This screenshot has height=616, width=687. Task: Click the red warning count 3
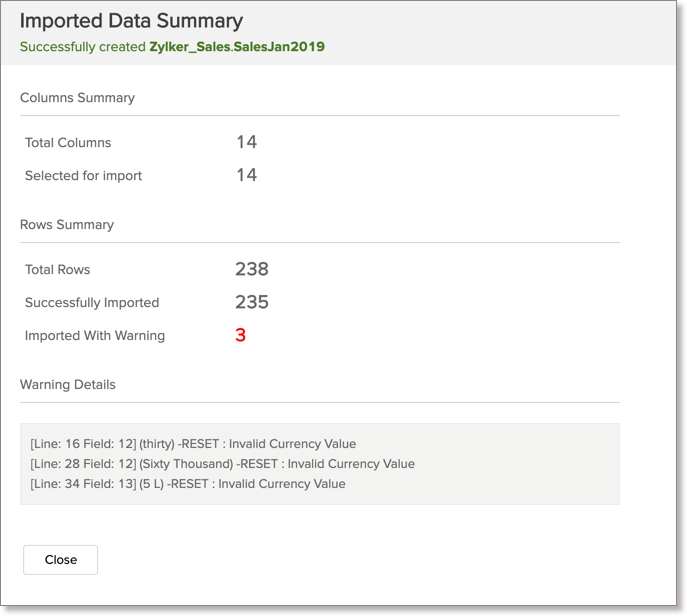[240, 335]
